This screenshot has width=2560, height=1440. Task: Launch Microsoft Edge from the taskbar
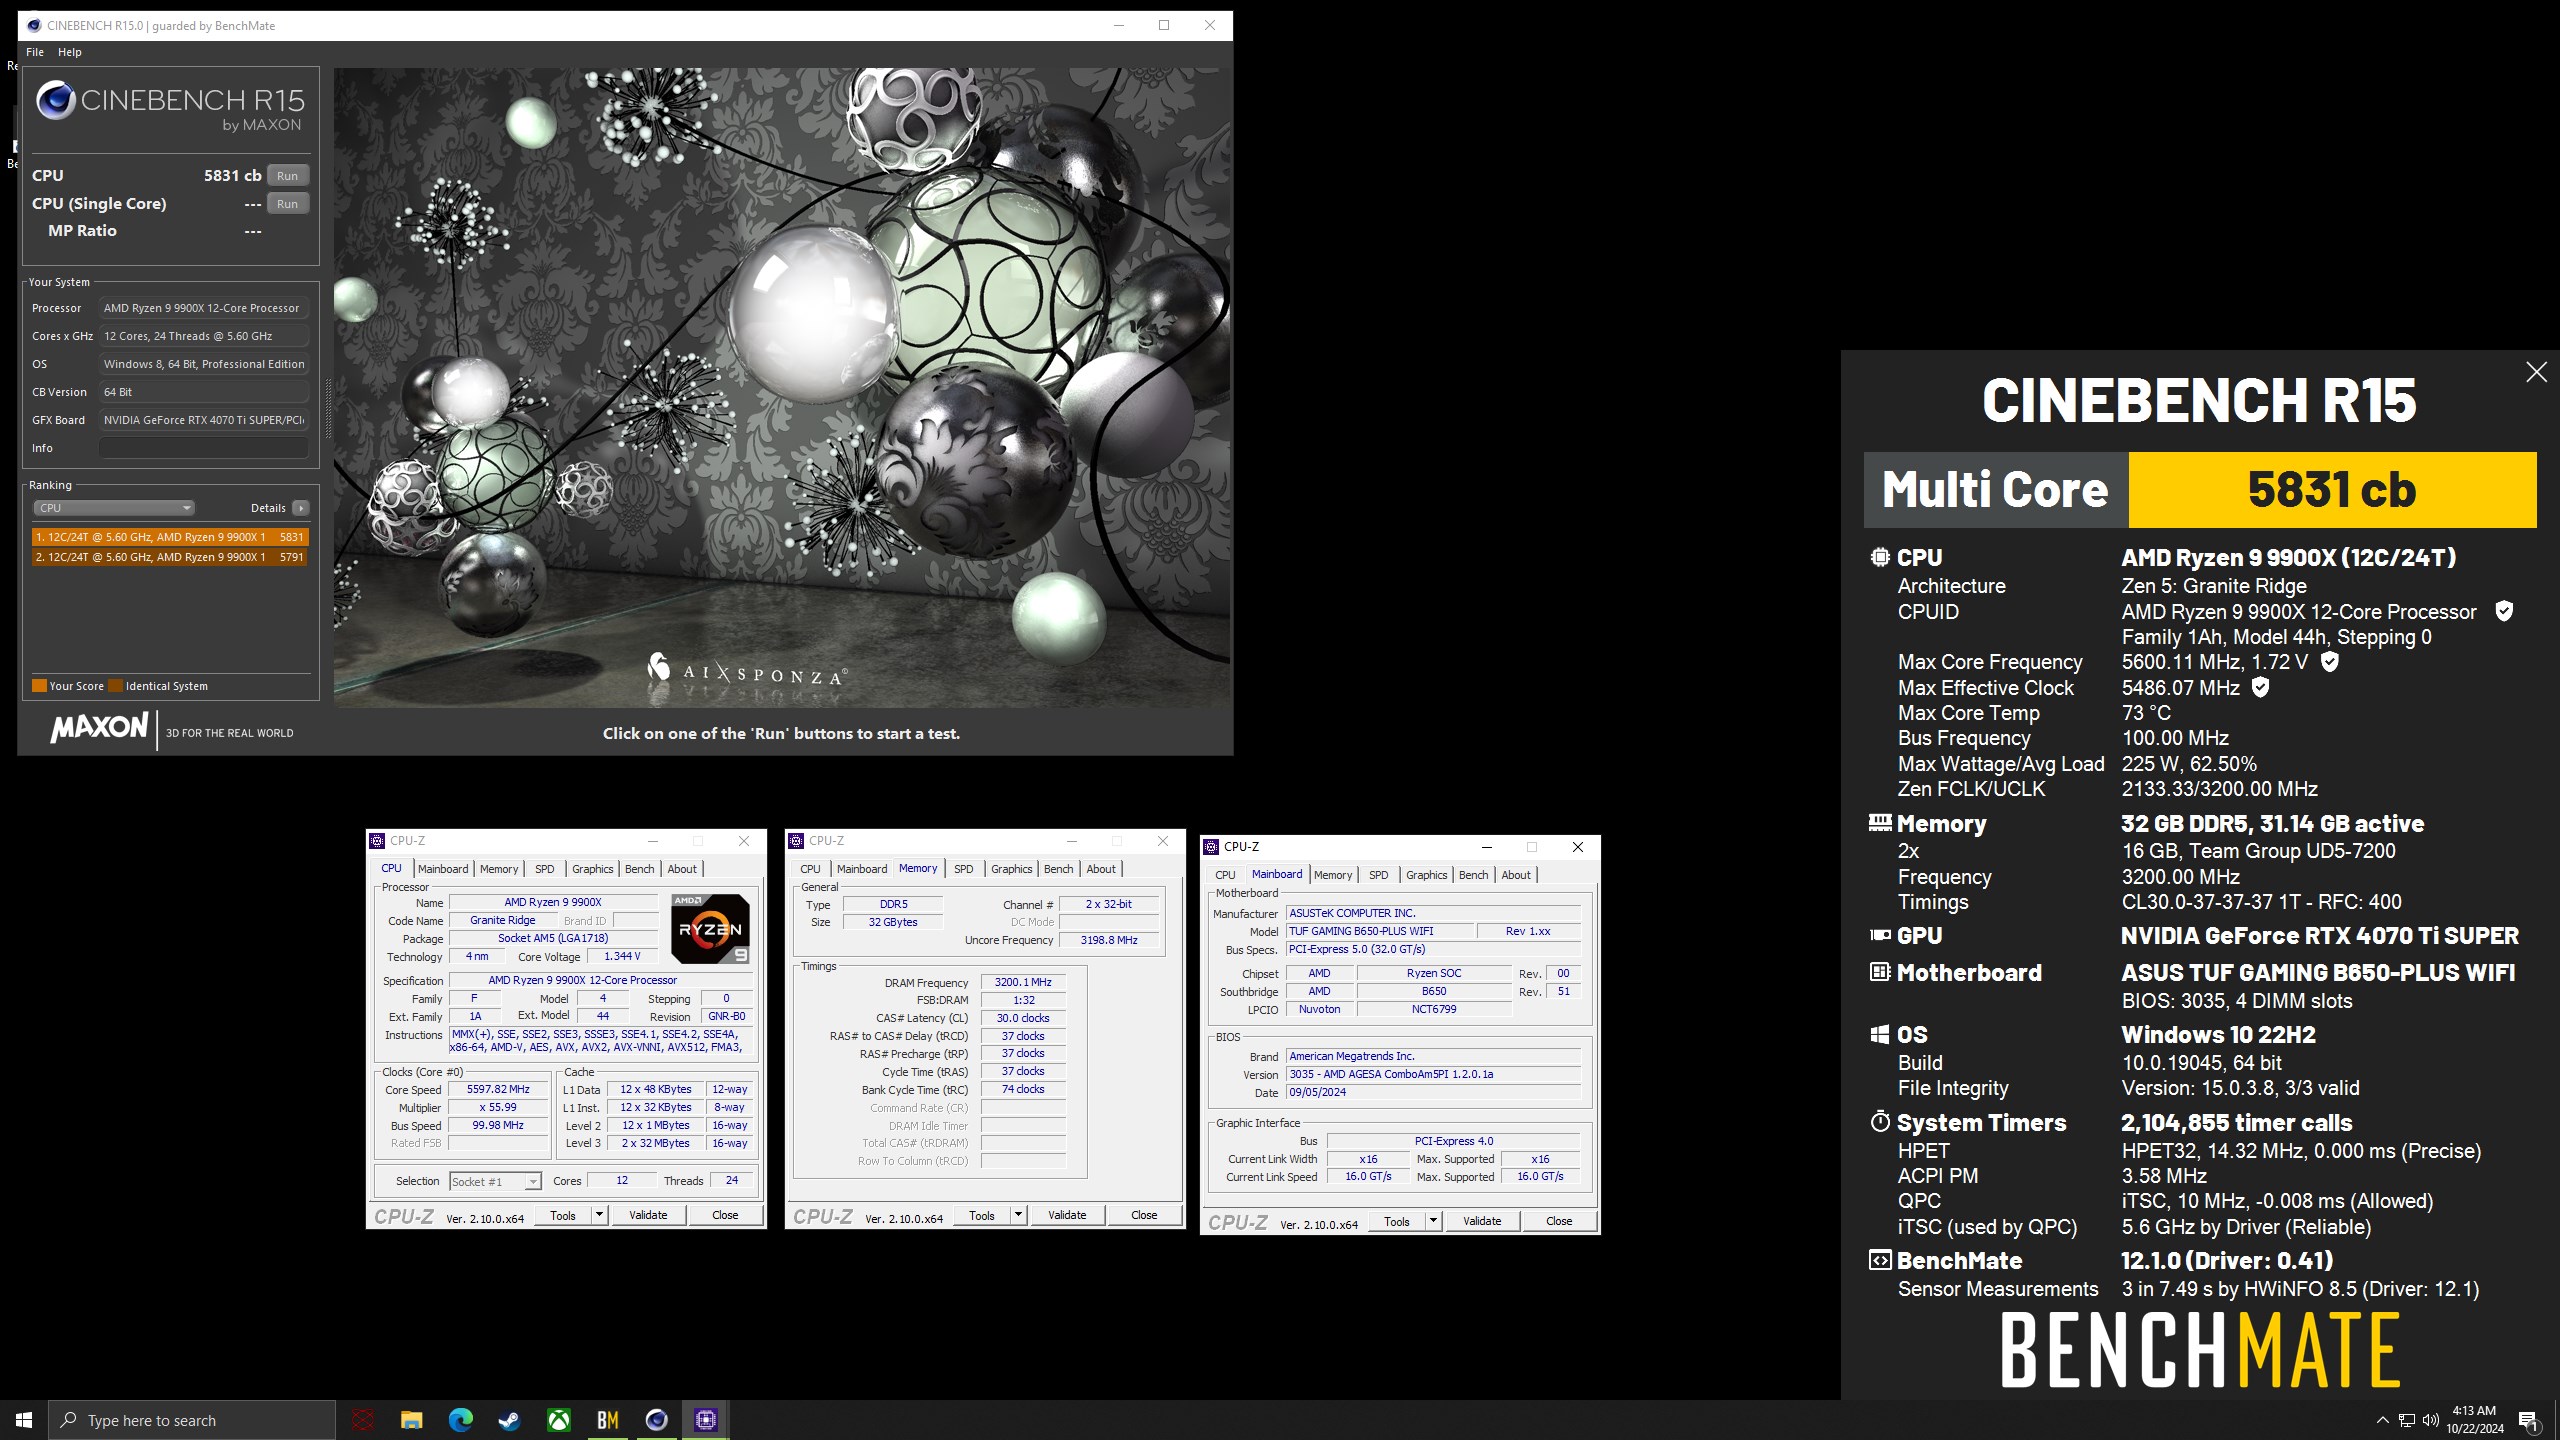[460, 1420]
